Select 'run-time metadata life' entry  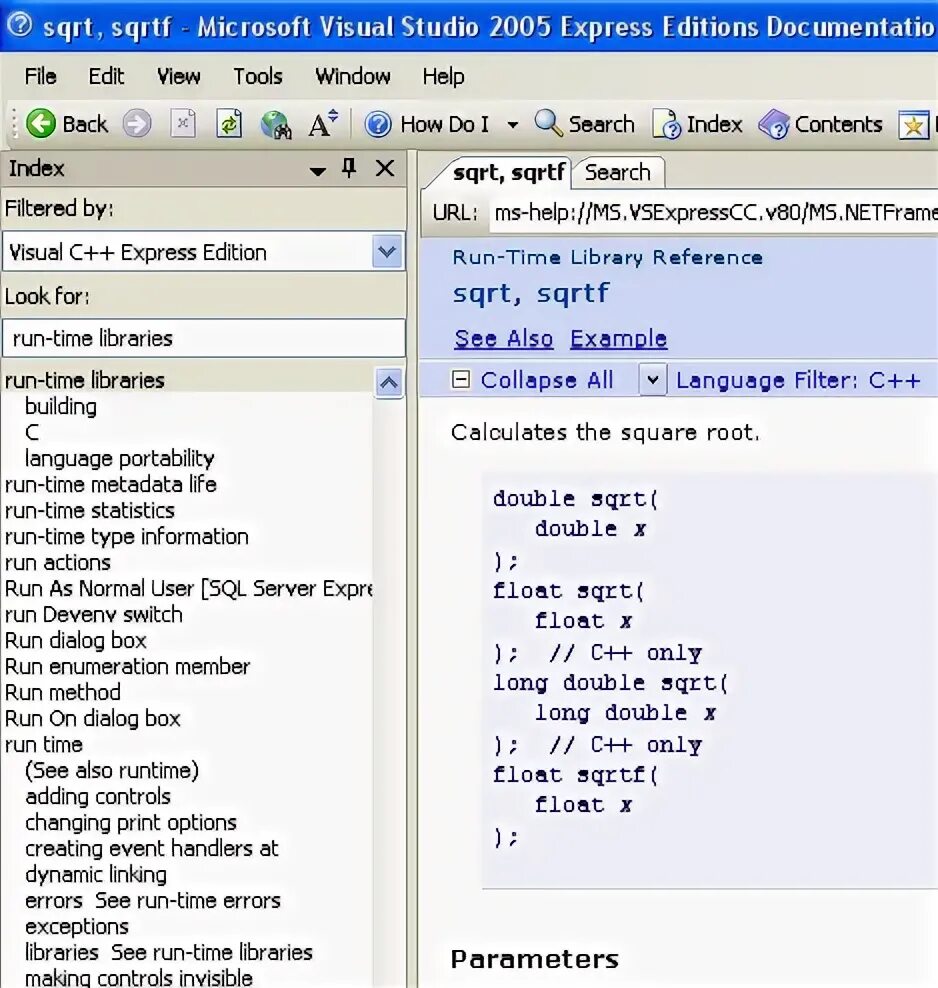click(111, 484)
